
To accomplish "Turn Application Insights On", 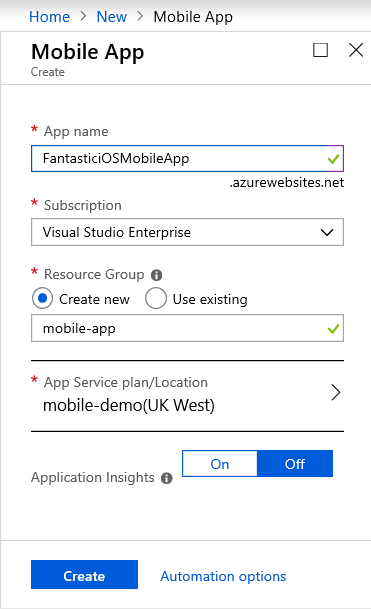I will 220,464.
